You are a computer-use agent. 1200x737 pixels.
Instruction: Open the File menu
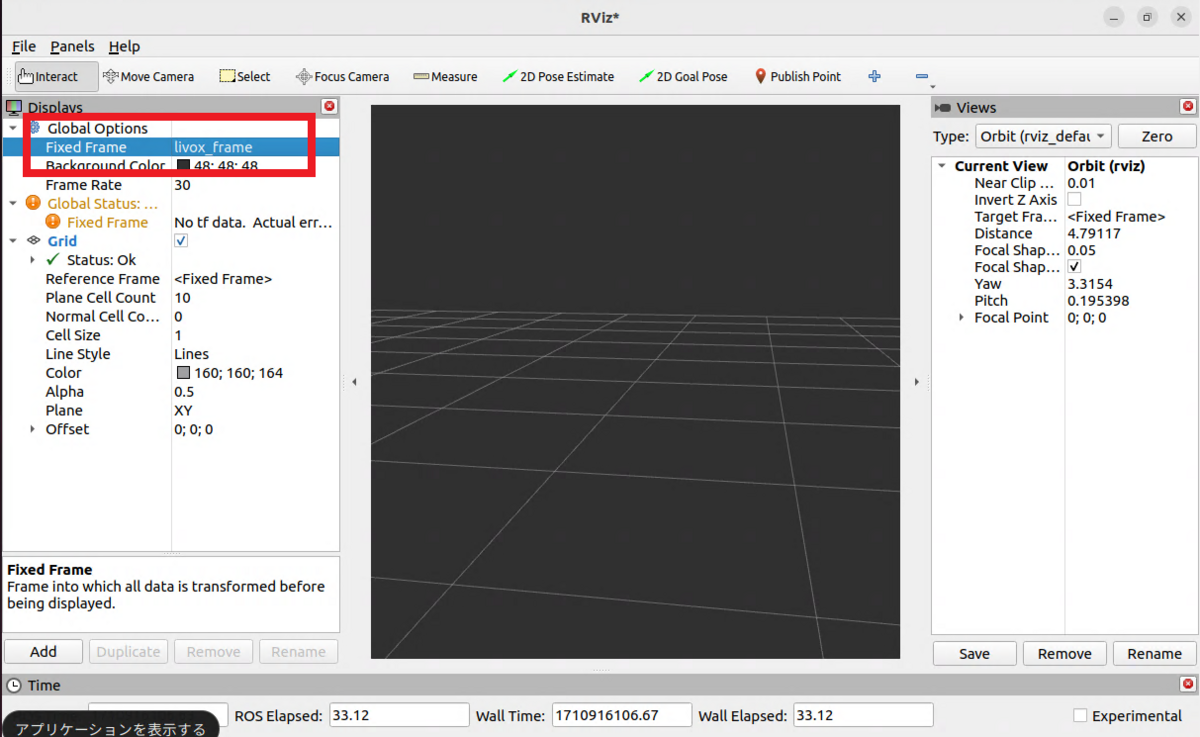(x=23, y=46)
